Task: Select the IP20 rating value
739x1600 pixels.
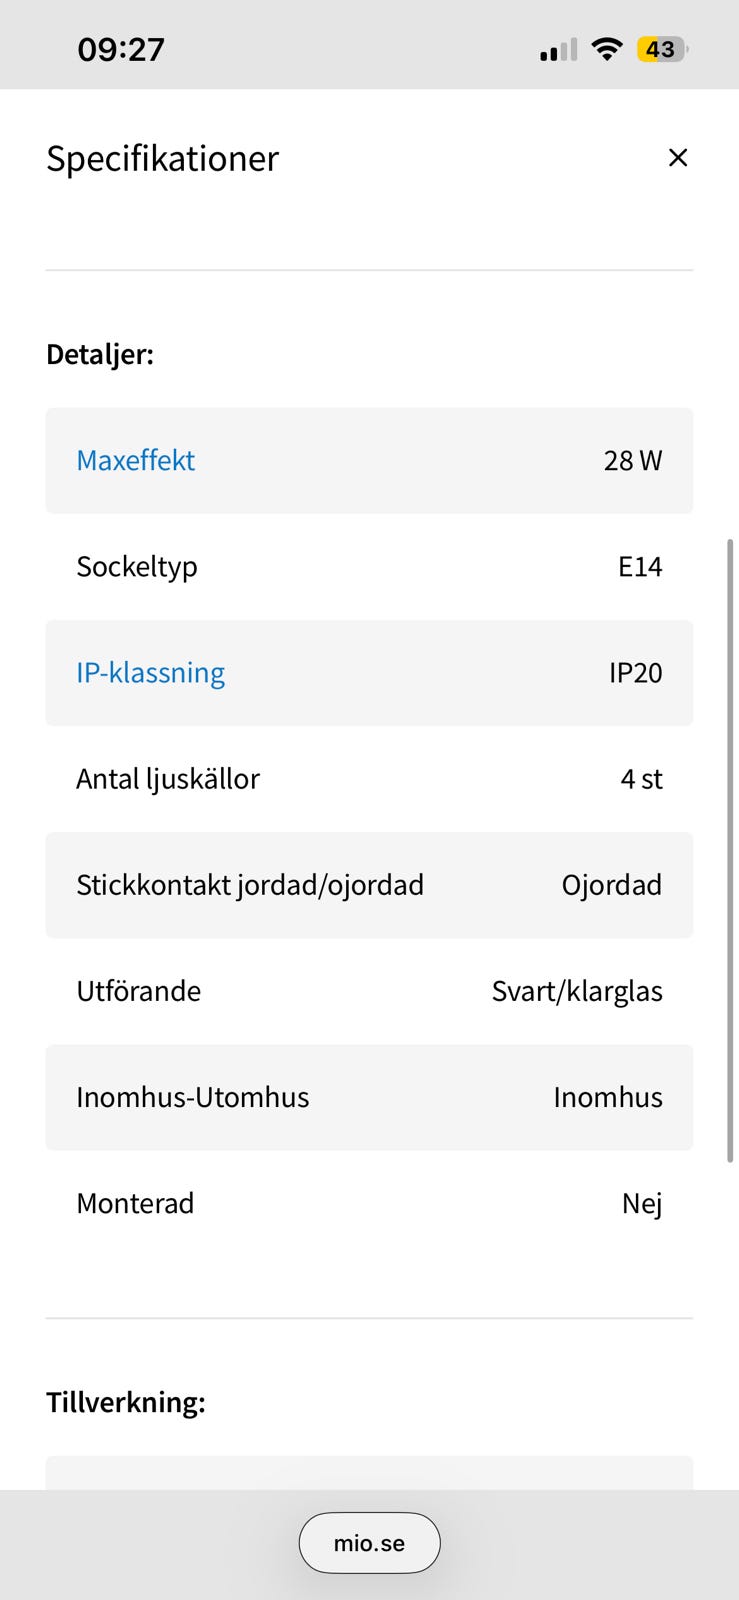Action: (636, 673)
